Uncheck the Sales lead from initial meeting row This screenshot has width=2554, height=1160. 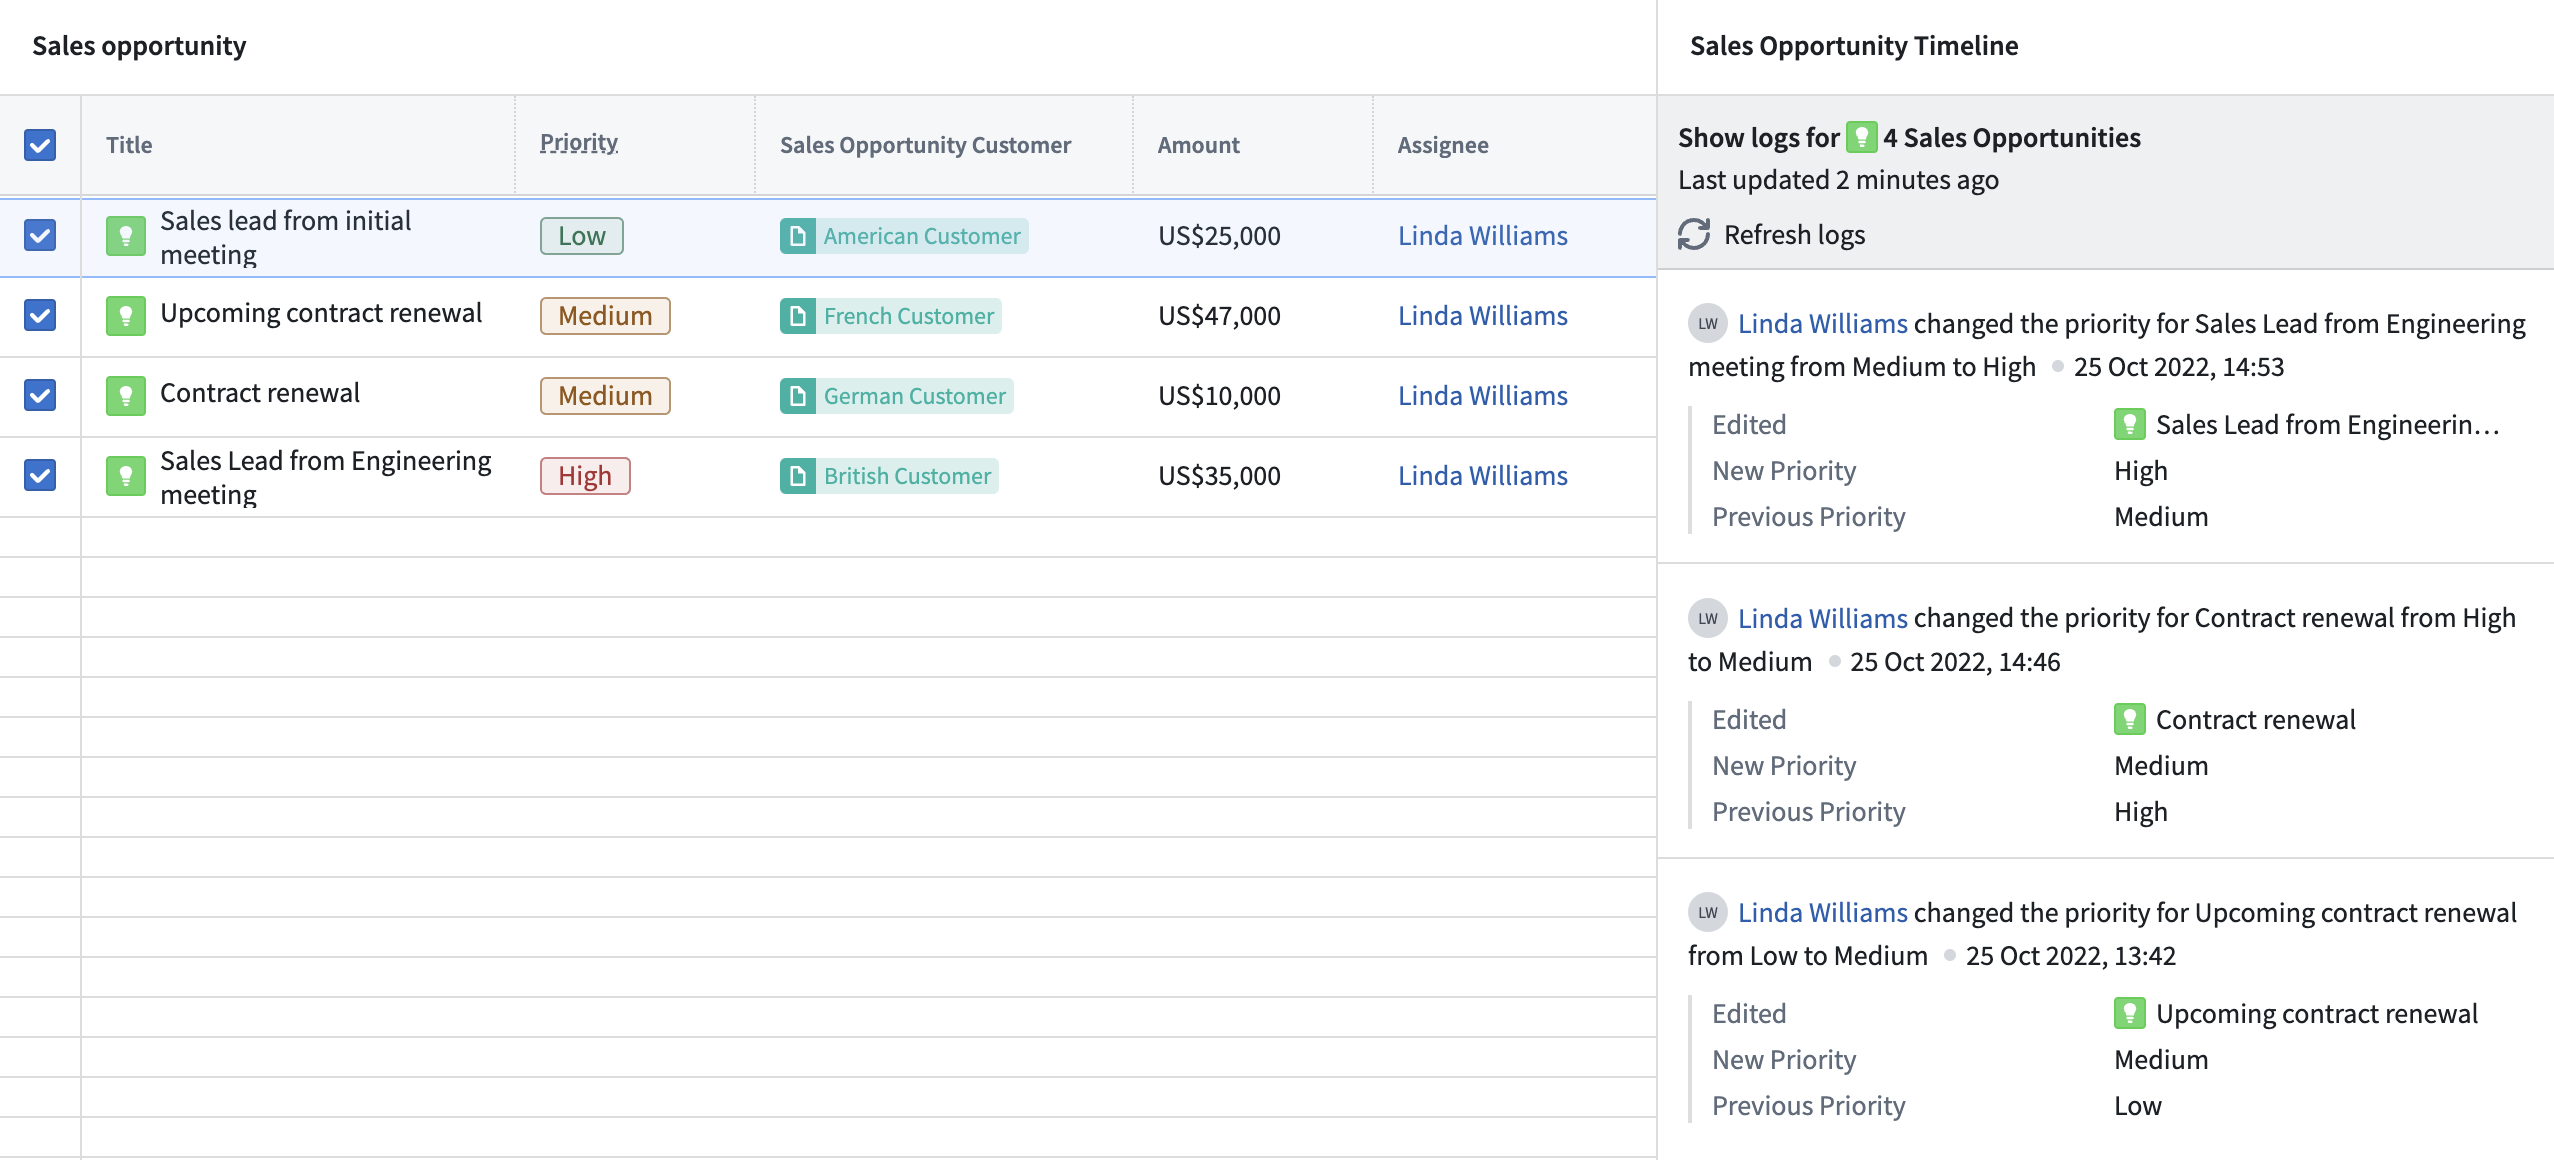(40, 236)
